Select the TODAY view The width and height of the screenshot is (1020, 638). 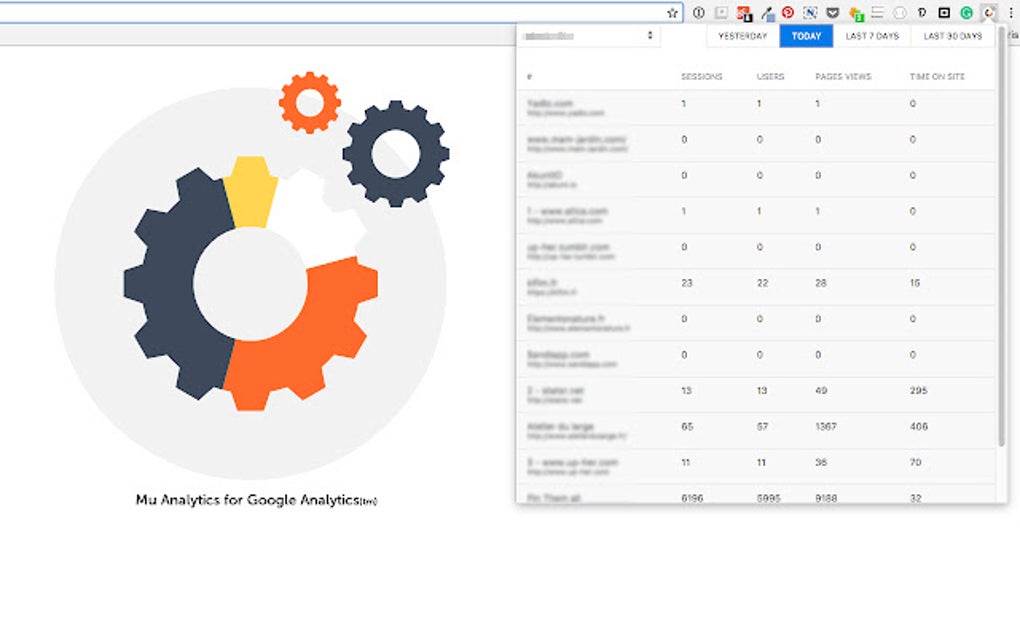(806, 35)
